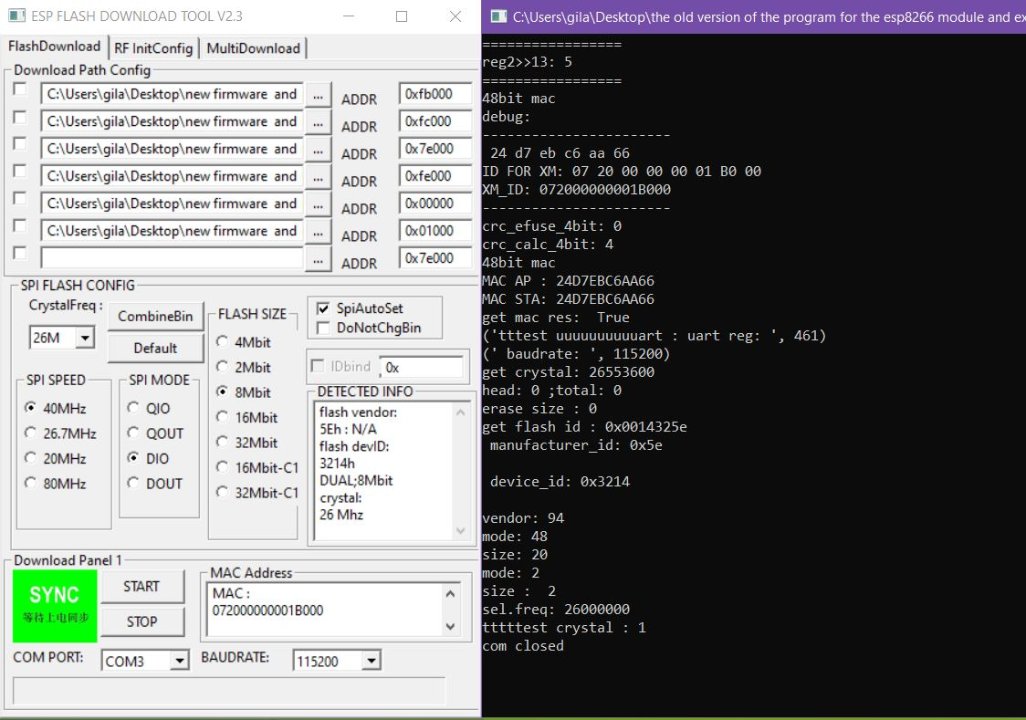Open the CrystalFreq 26M dropdown

pyautogui.click(x=85, y=338)
